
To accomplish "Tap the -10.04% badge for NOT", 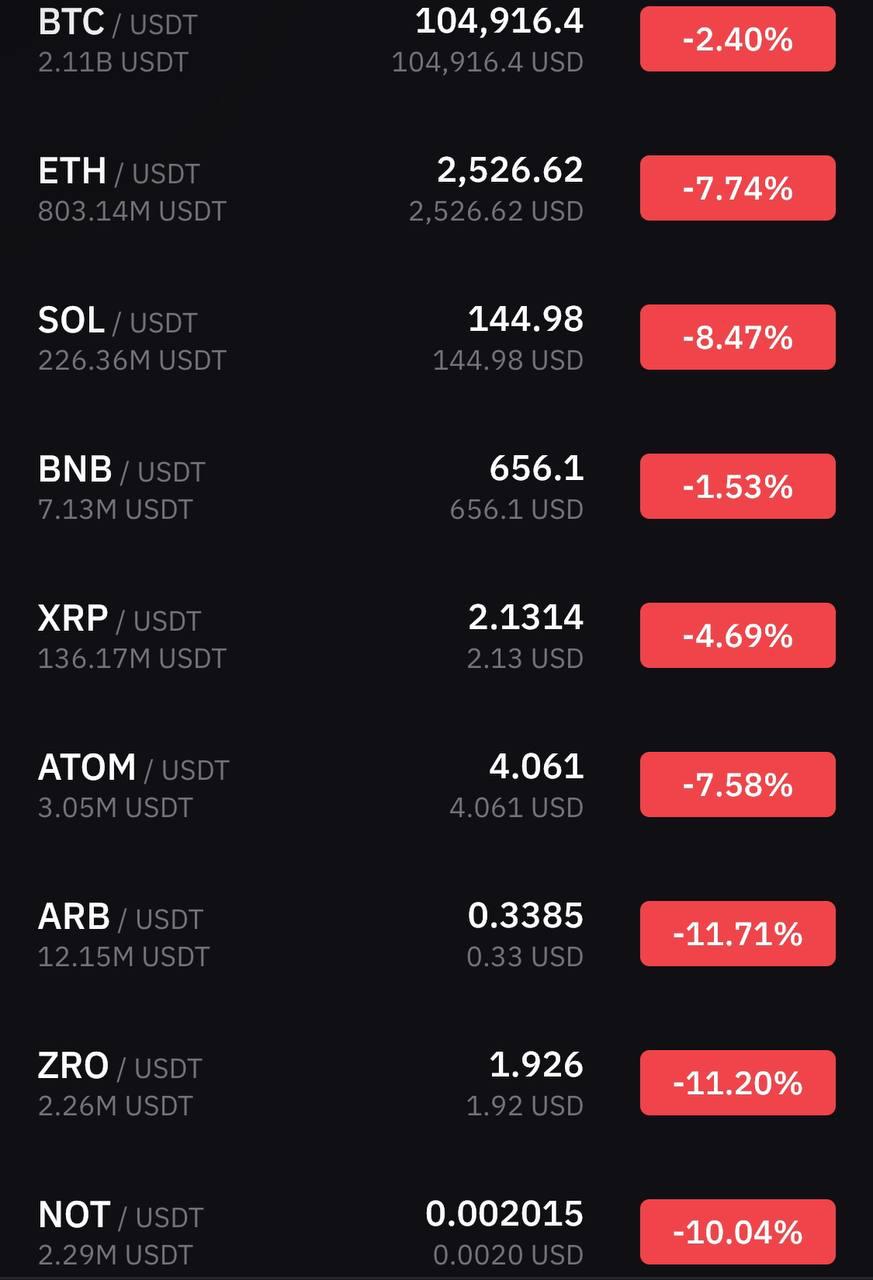I will click(x=737, y=1231).
